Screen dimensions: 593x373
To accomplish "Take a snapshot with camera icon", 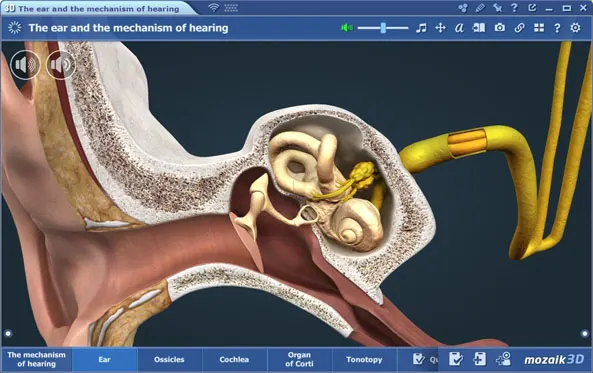I will (x=500, y=28).
